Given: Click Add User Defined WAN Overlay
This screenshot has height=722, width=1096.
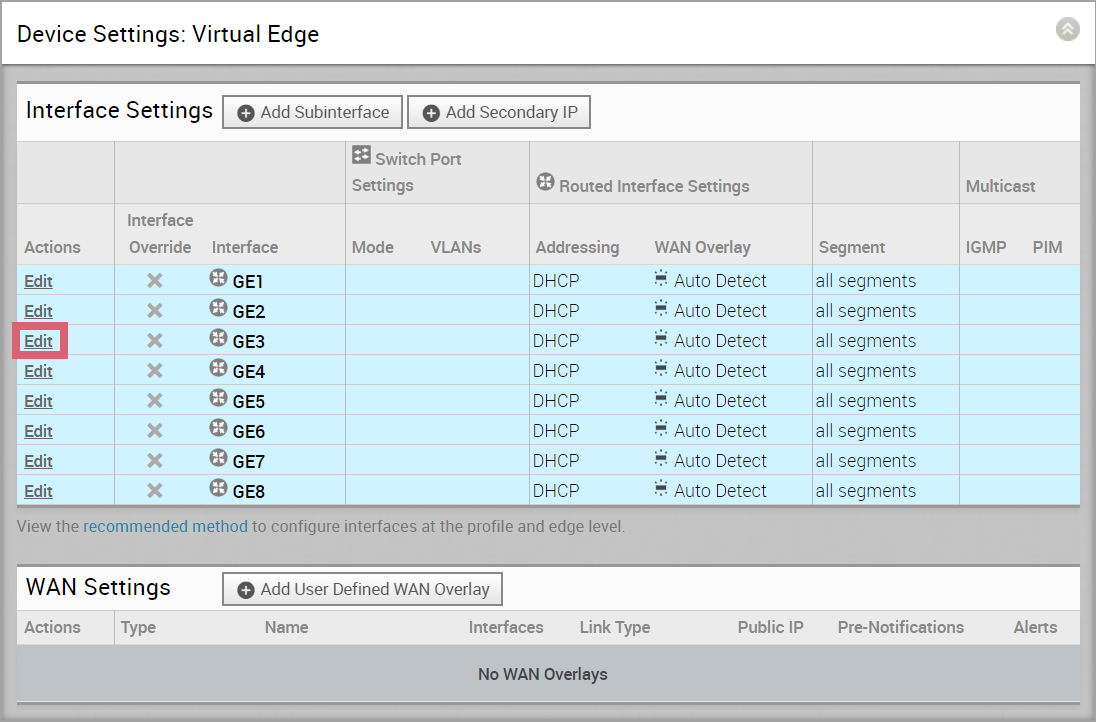Looking at the screenshot, I should point(362,589).
